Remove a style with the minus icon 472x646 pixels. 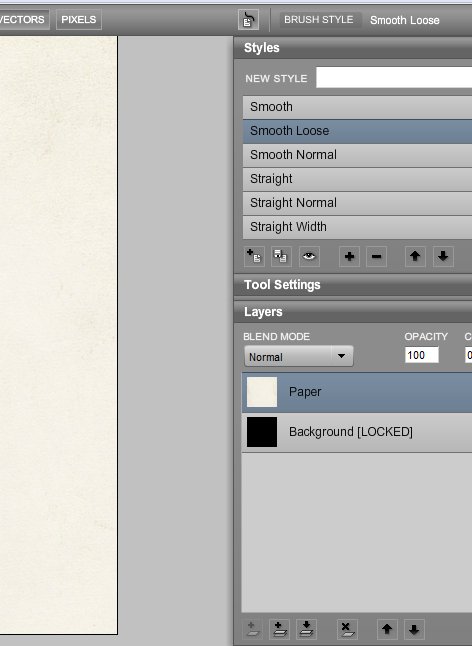point(376,256)
